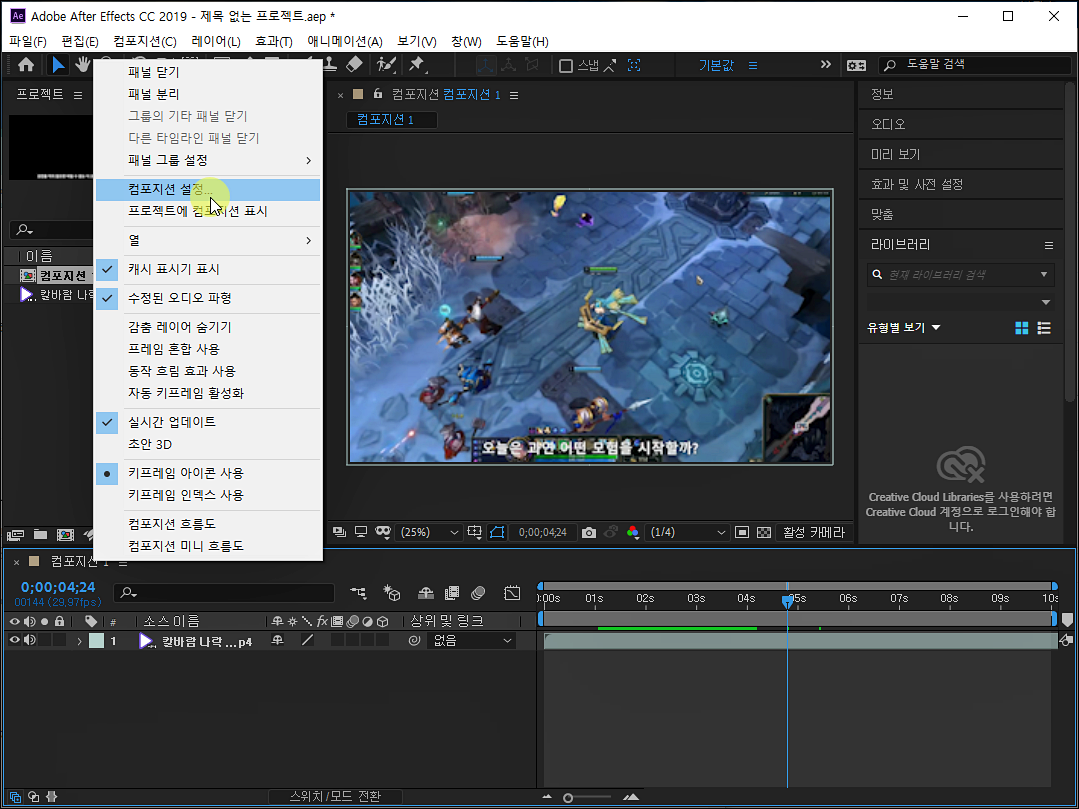Click the '스위치/모드 전환' button

click(x=335, y=797)
